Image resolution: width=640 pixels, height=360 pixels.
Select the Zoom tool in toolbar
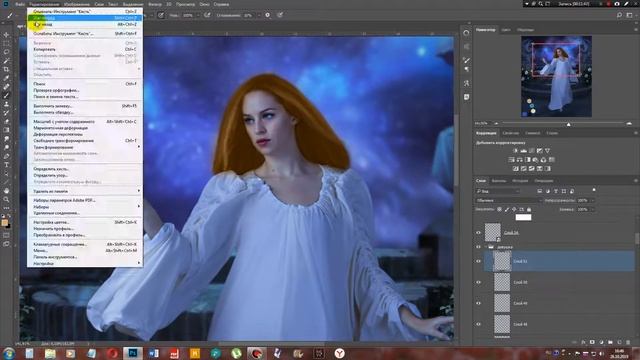[x=7, y=199]
